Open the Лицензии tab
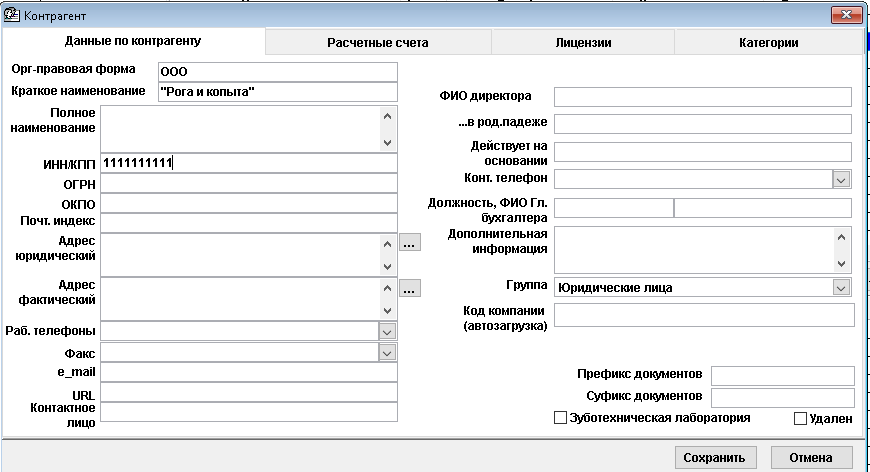 pyautogui.click(x=583, y=42)
